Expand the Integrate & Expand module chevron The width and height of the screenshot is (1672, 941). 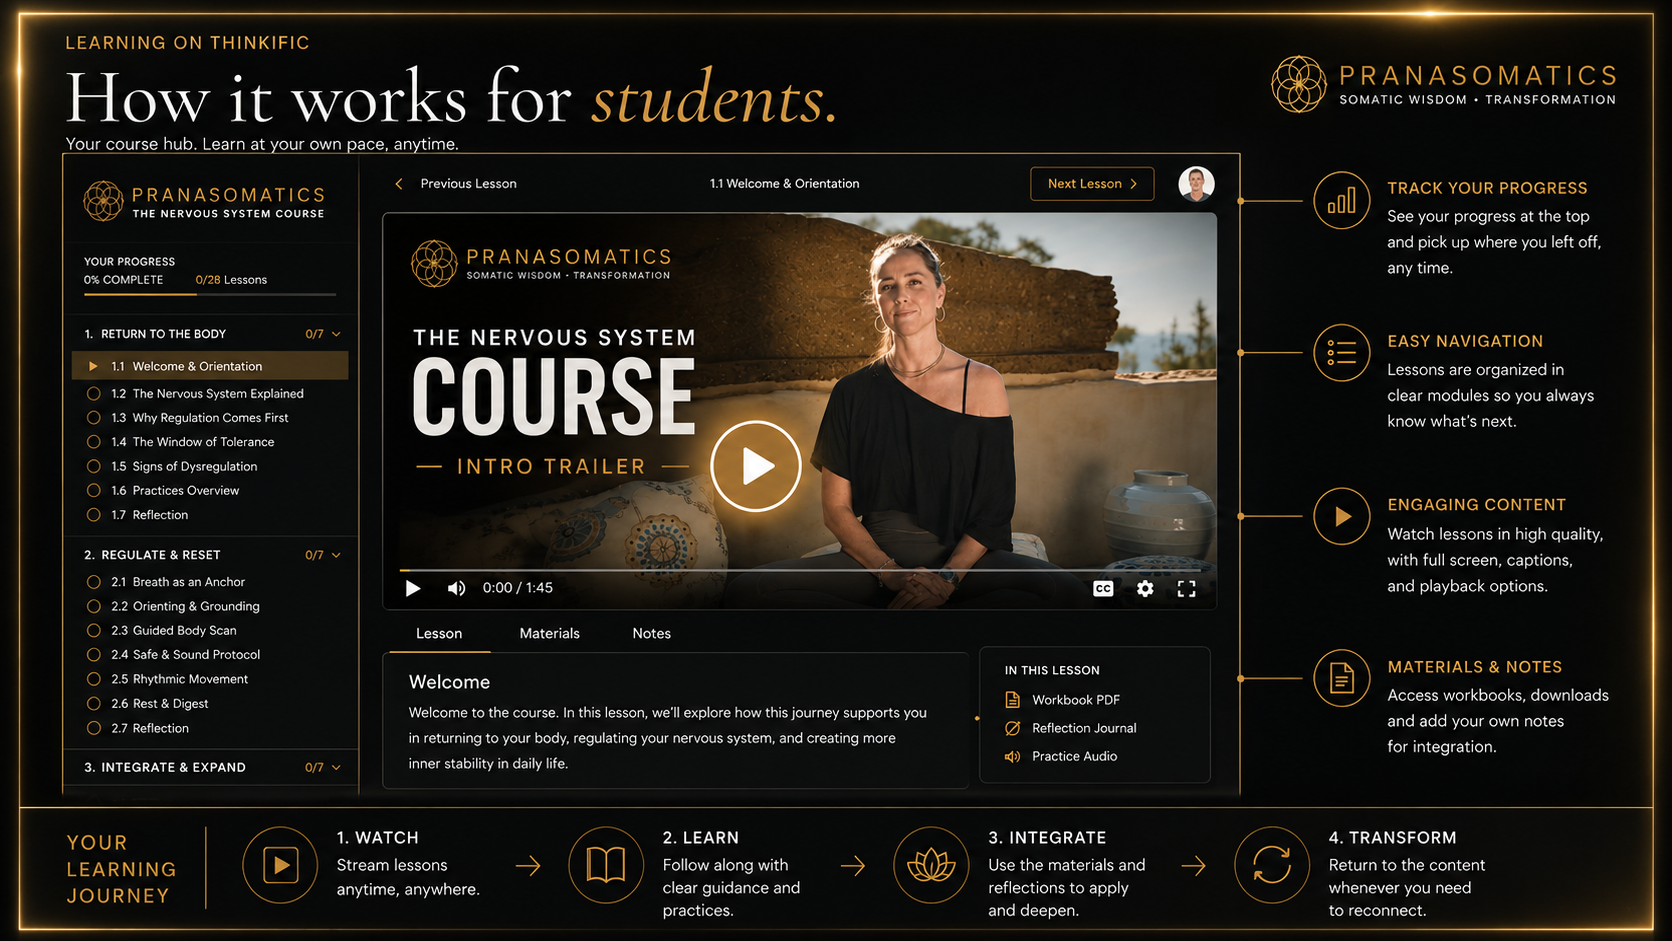pos(336,768)
